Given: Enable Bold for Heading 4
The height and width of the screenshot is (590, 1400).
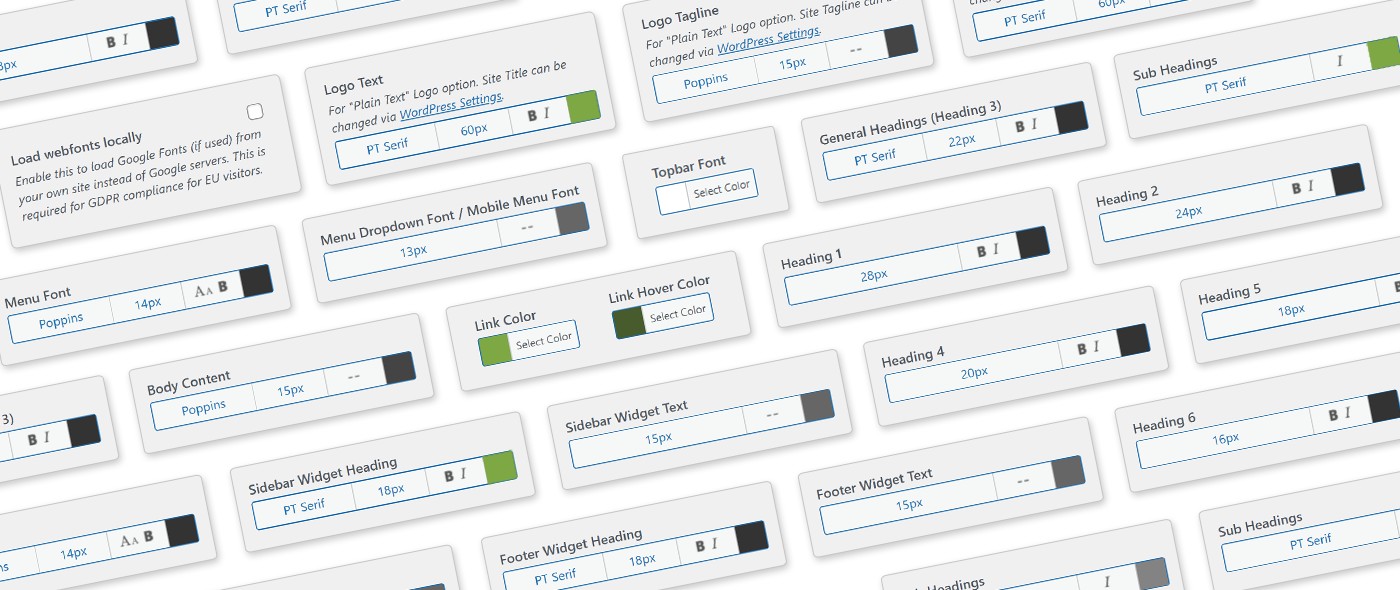Looking at the screenshot, I should pyautogui.click(x=1080, y=350).
